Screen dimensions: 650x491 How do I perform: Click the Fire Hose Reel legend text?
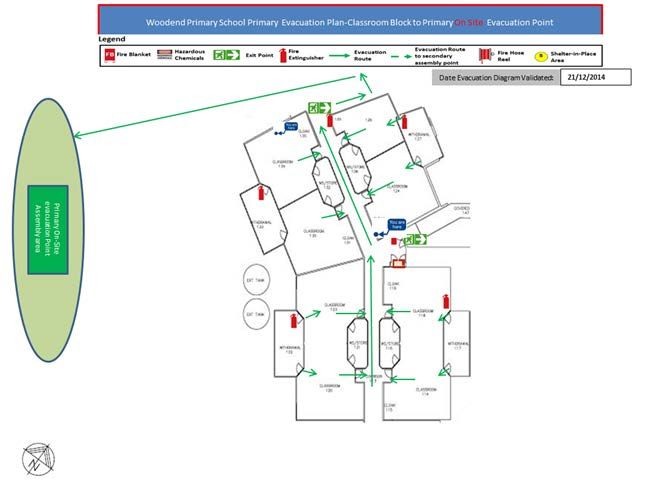pyautogui.click(x=511, y=56)
